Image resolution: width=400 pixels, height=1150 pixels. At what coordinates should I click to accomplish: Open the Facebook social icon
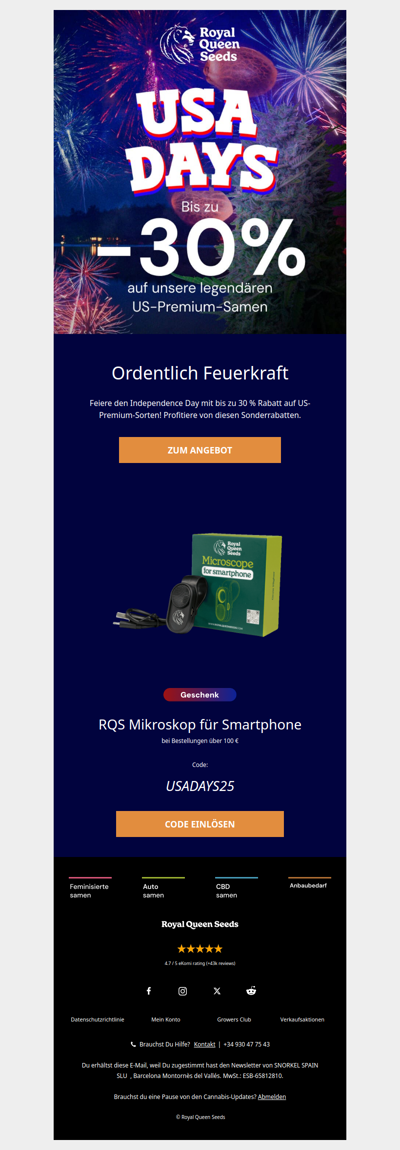coord(148,991)
